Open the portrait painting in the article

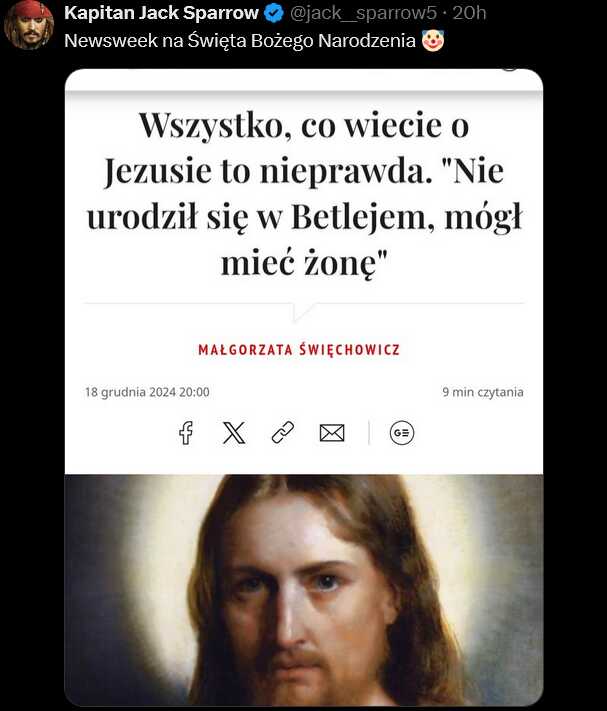click(304, 590)
